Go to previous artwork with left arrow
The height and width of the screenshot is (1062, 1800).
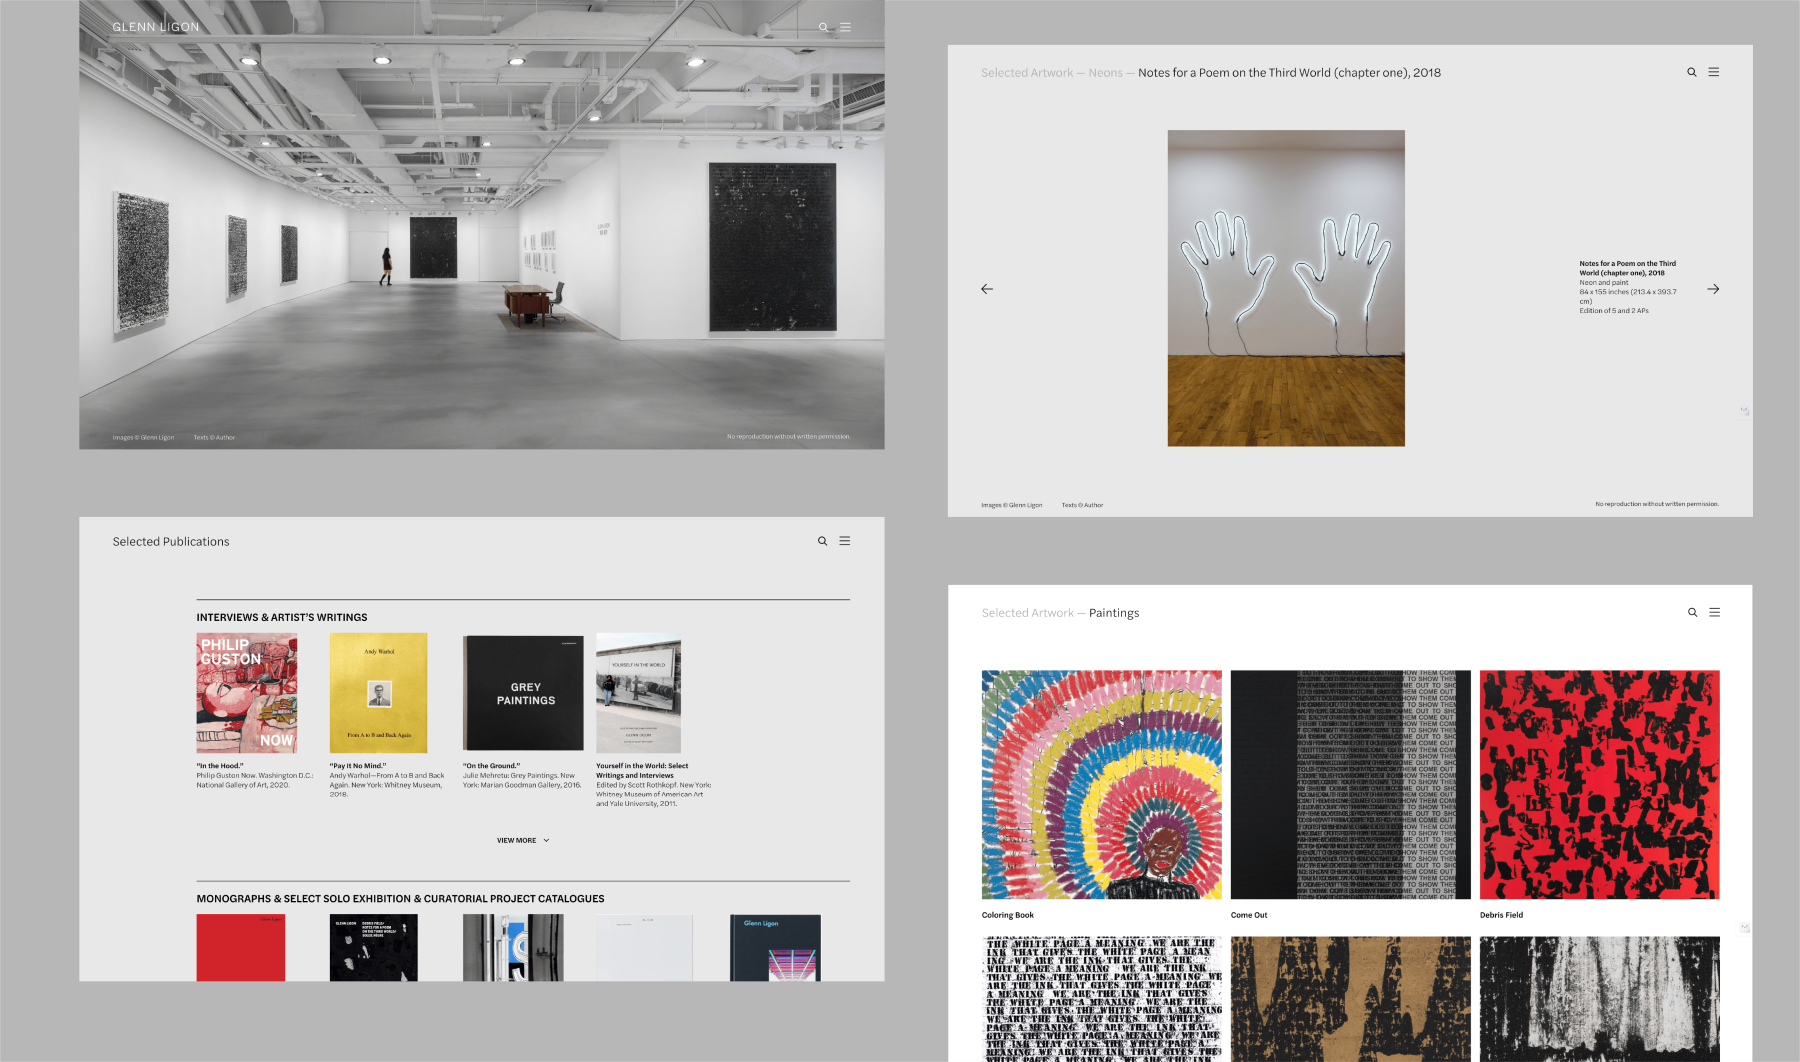pos(987,289)
